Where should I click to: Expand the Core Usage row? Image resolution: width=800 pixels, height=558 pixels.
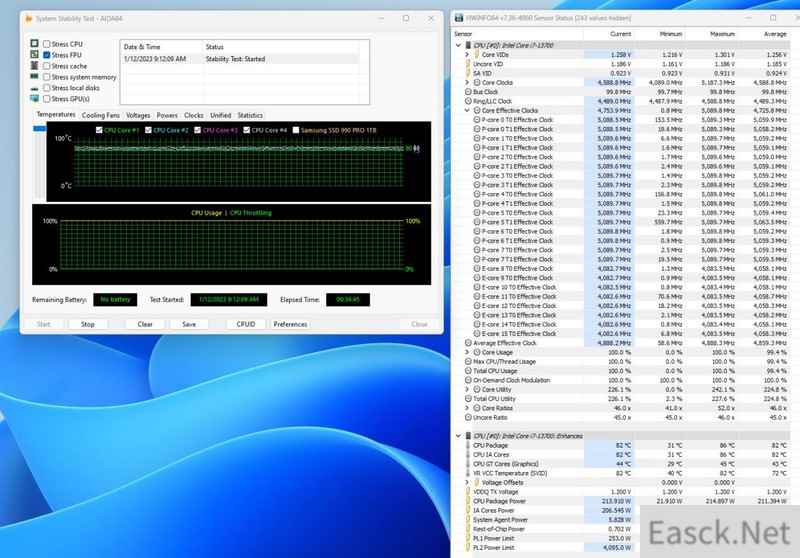click(467, 352)
